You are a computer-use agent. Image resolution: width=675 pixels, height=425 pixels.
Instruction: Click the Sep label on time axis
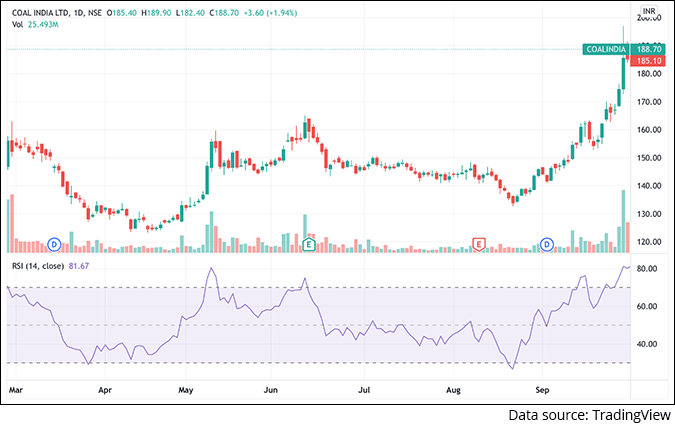point(542,390)
